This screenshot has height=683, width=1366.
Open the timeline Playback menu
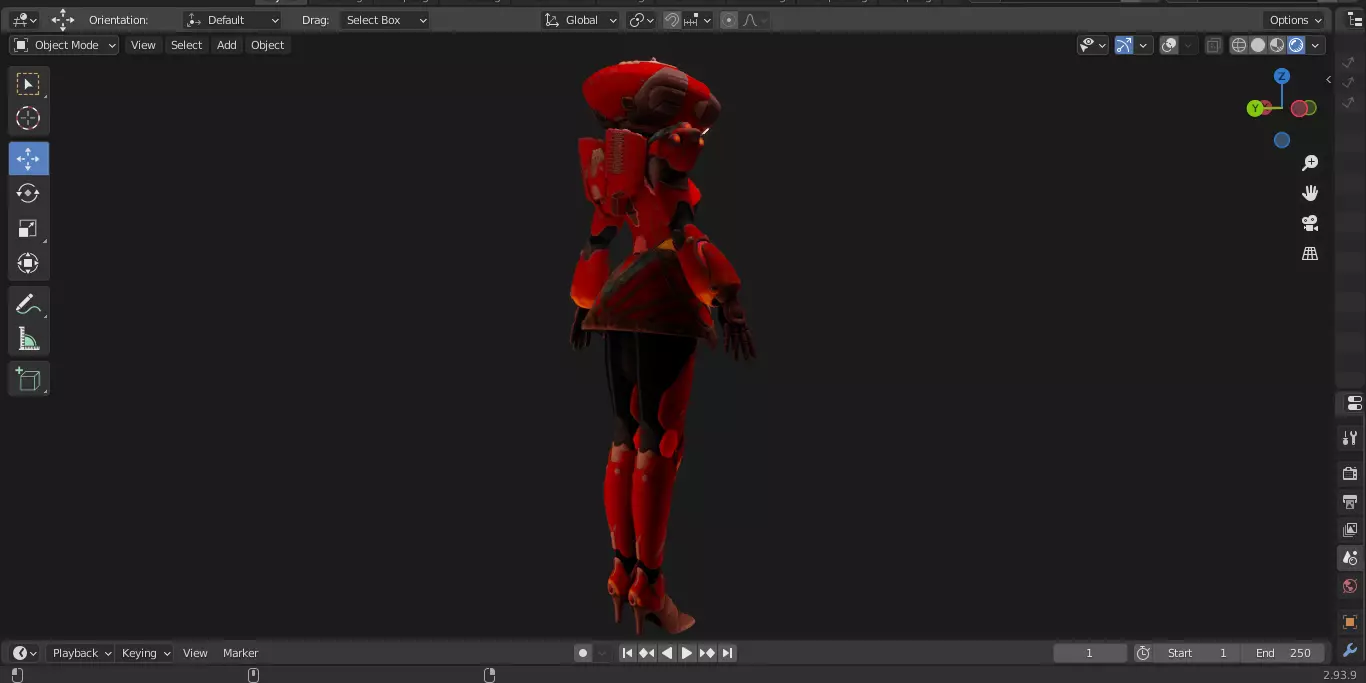tap(82, 653)
